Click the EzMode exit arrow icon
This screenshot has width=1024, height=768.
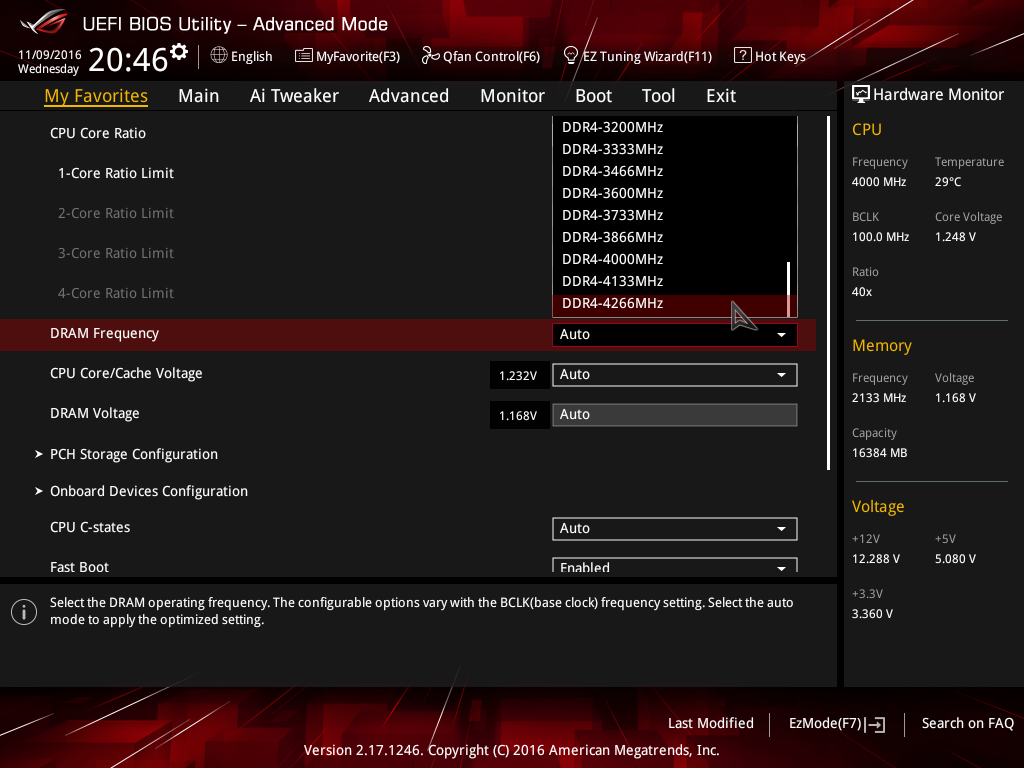pyautogui.click(x=875, y=724)
